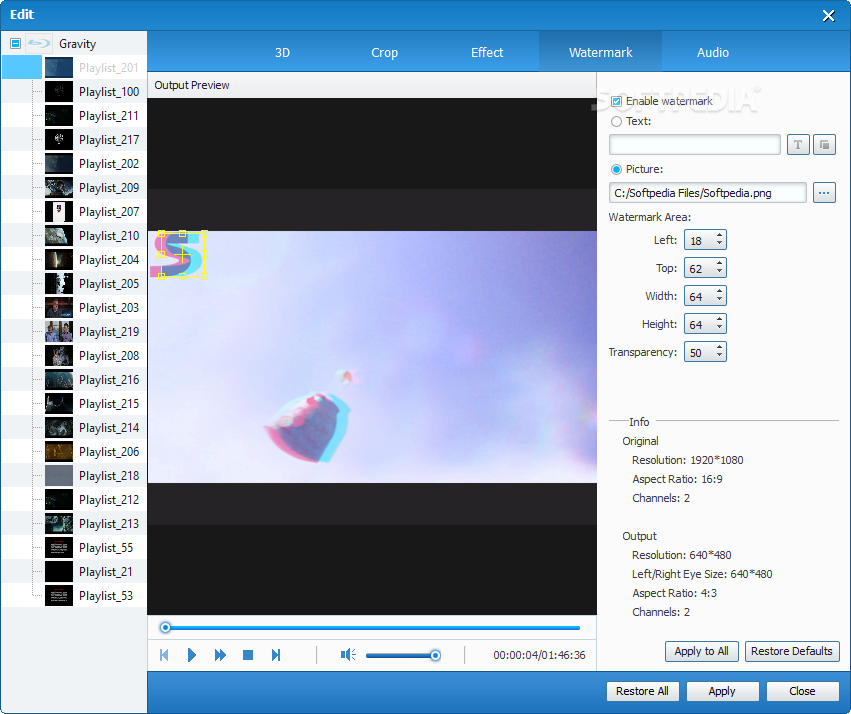This screenshot has width=851, height=714.
Task: Click the watermark text input field
Action: [x=695, y=145]
